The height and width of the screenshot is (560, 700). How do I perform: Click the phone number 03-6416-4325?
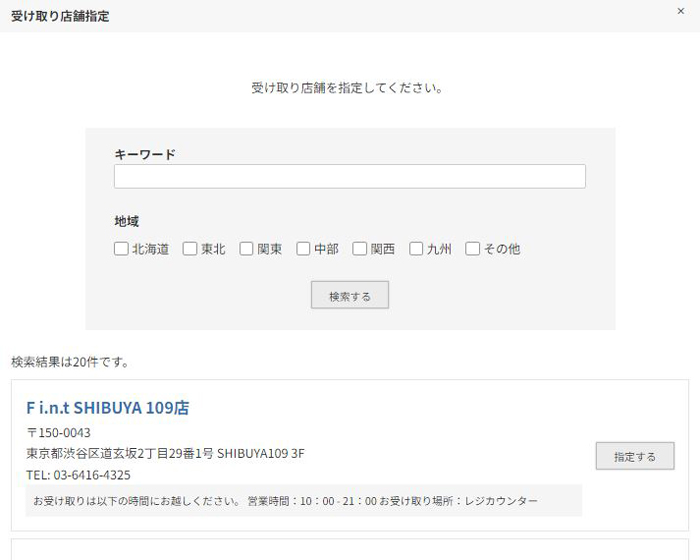point(78,475)
